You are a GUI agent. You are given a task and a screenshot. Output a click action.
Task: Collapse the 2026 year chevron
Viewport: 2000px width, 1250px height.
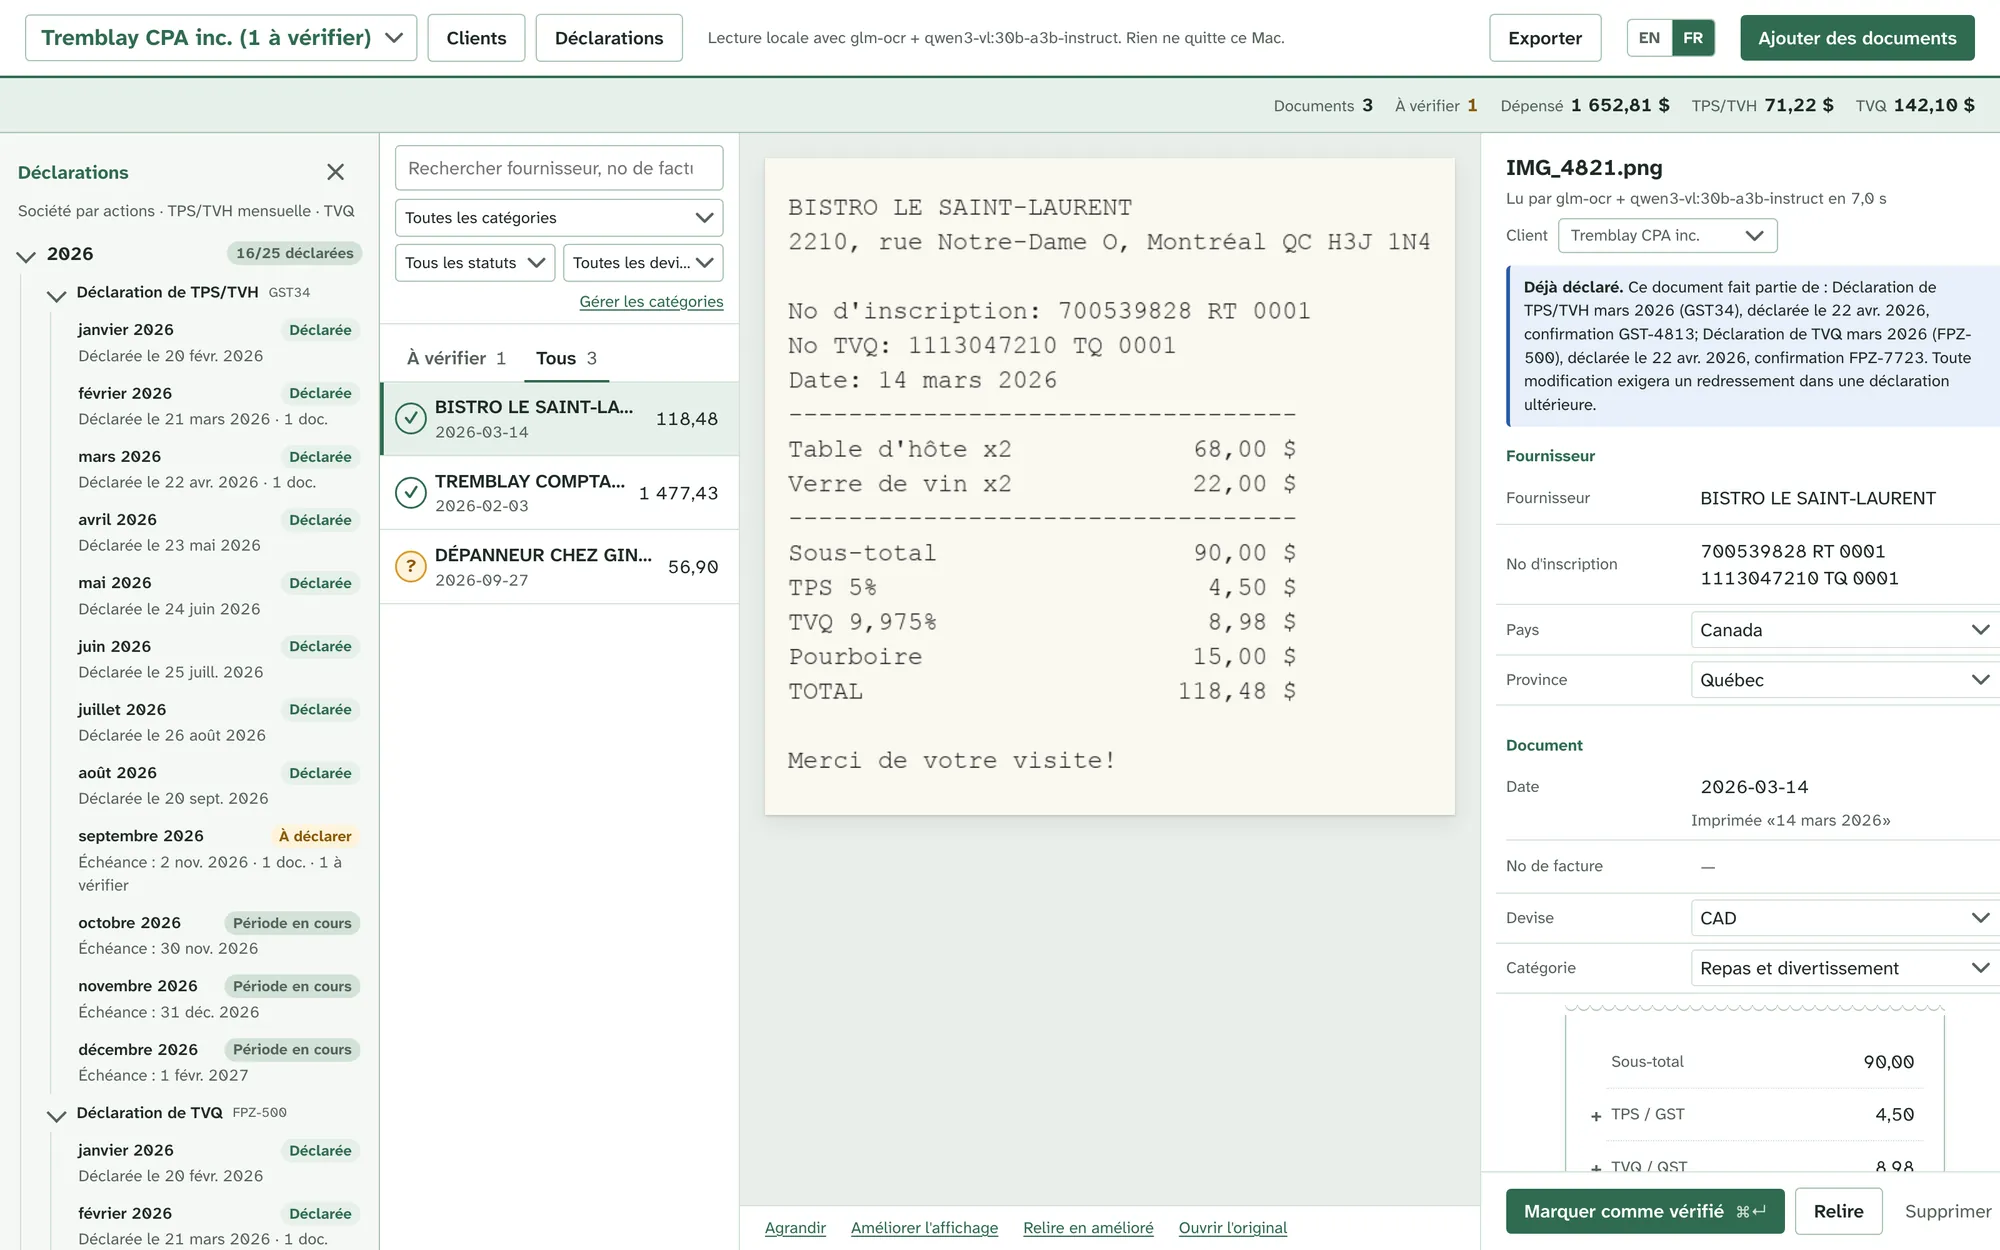click(x=26, y=255)
